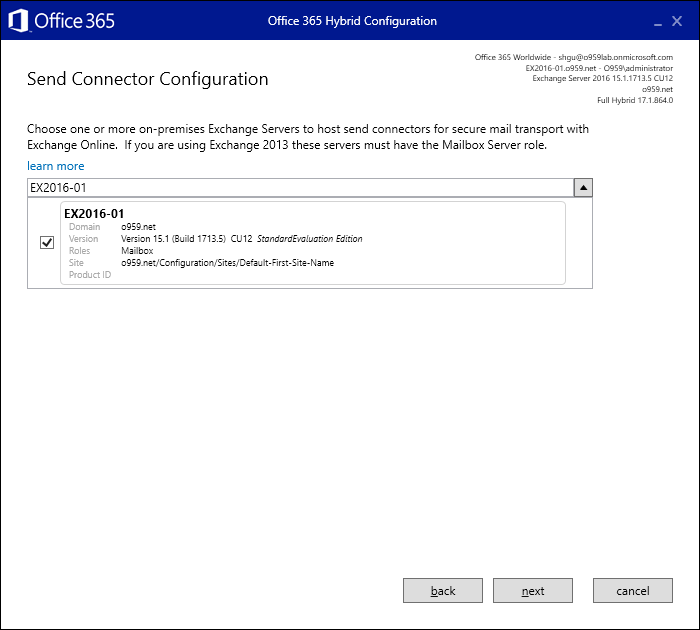Click the shgu@o959lab.onmicrosoft.com account line

(x=574, y=57)
